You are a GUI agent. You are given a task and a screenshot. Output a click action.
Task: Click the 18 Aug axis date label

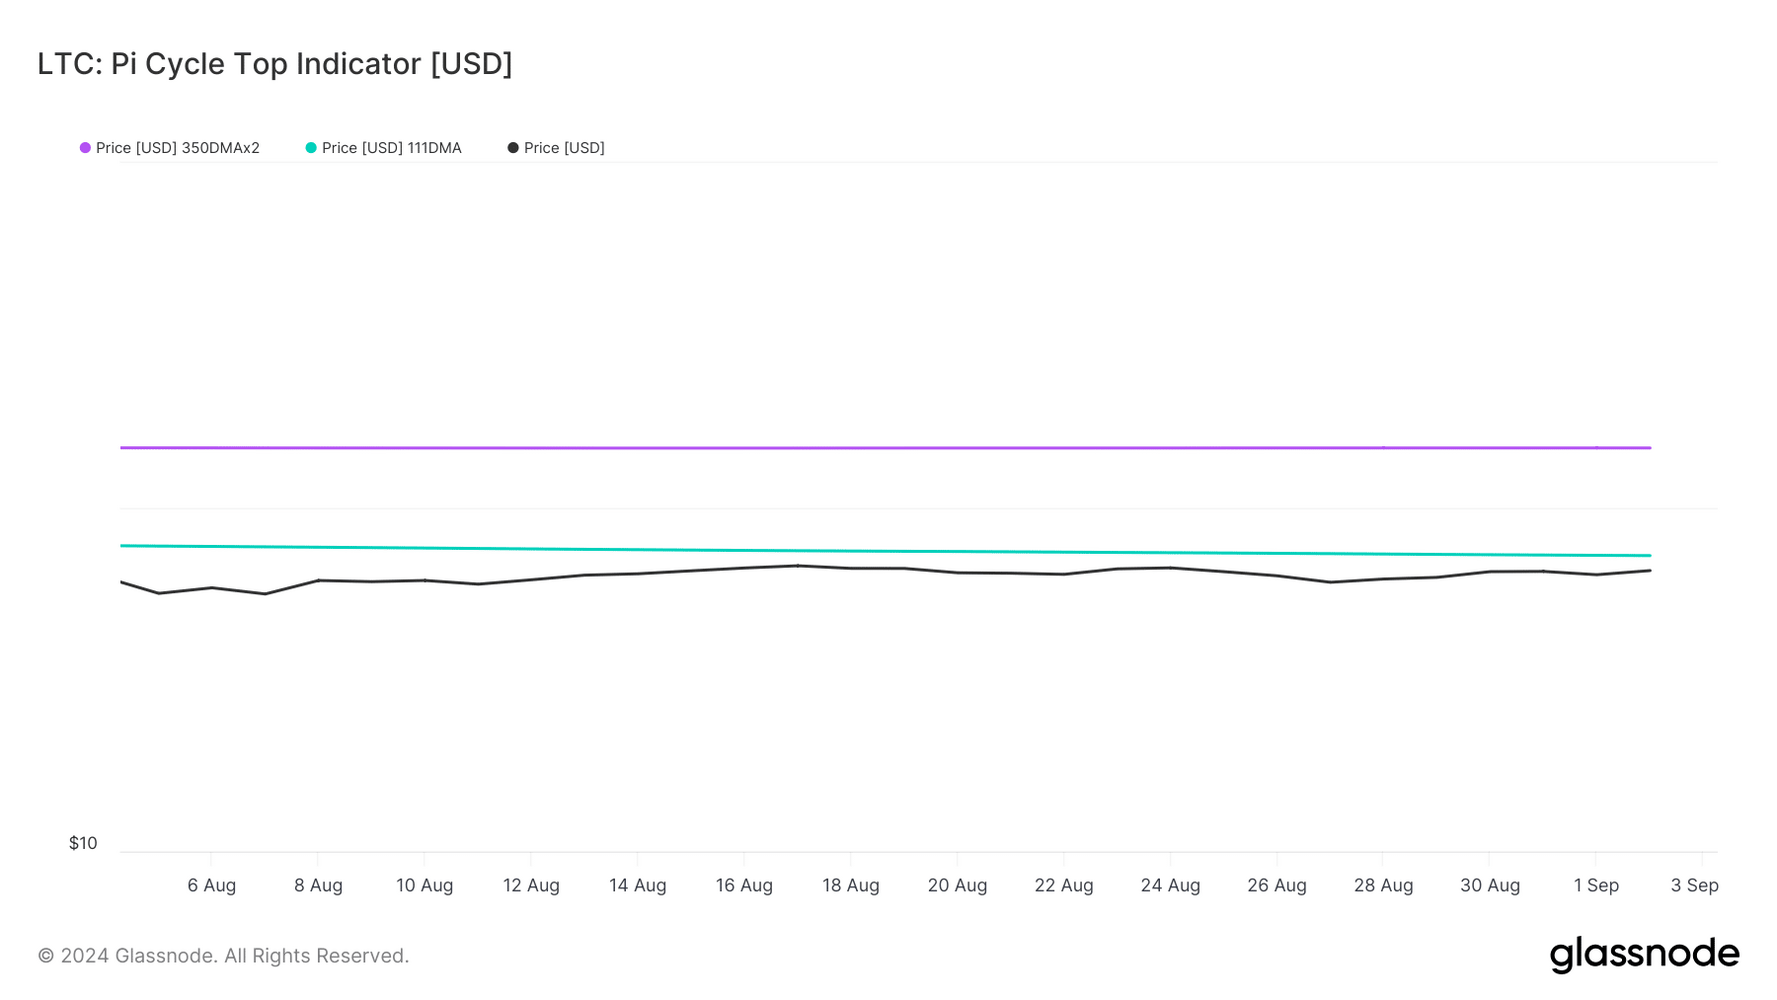pos(851,885)
